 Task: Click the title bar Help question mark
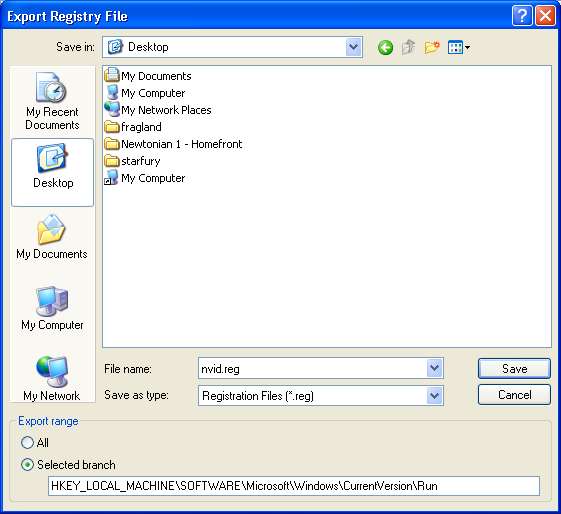pyautogui.click(x=522, y=16)
